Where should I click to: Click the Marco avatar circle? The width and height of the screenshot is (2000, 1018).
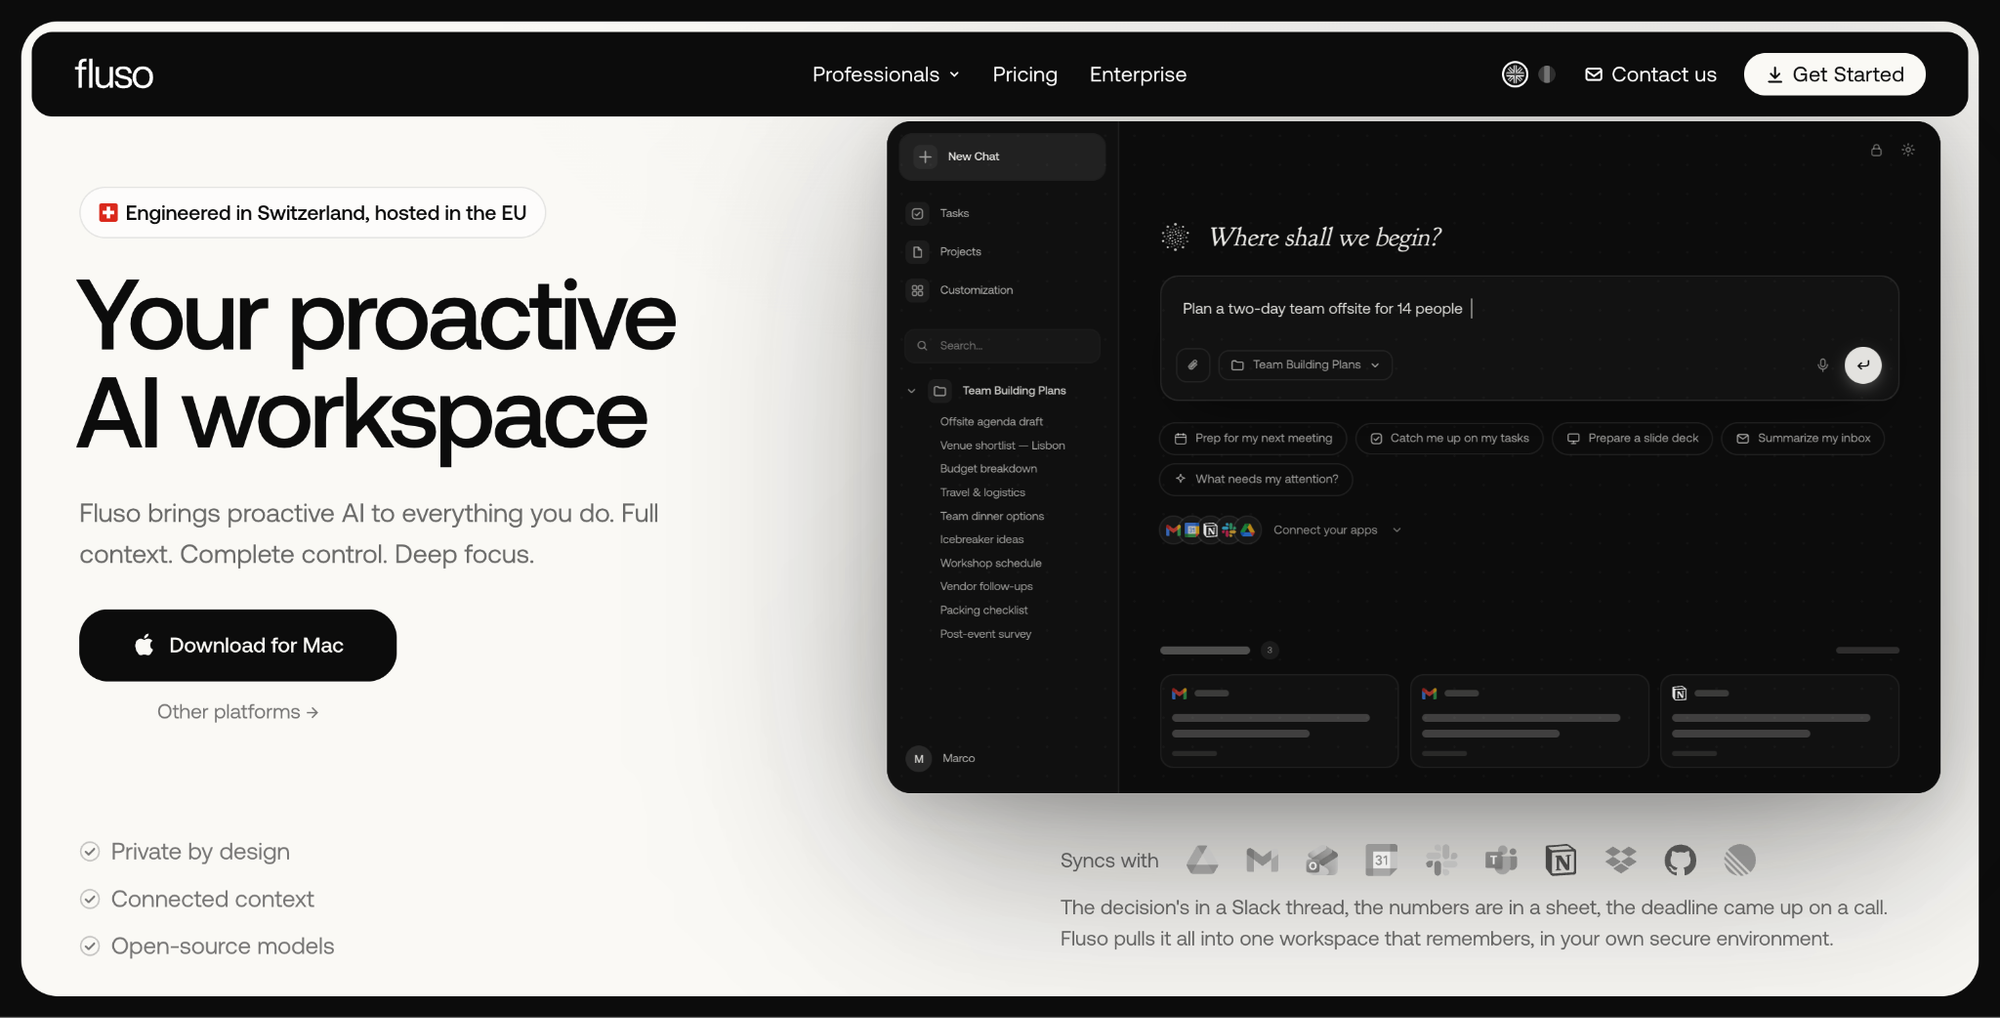pos(918,759)
